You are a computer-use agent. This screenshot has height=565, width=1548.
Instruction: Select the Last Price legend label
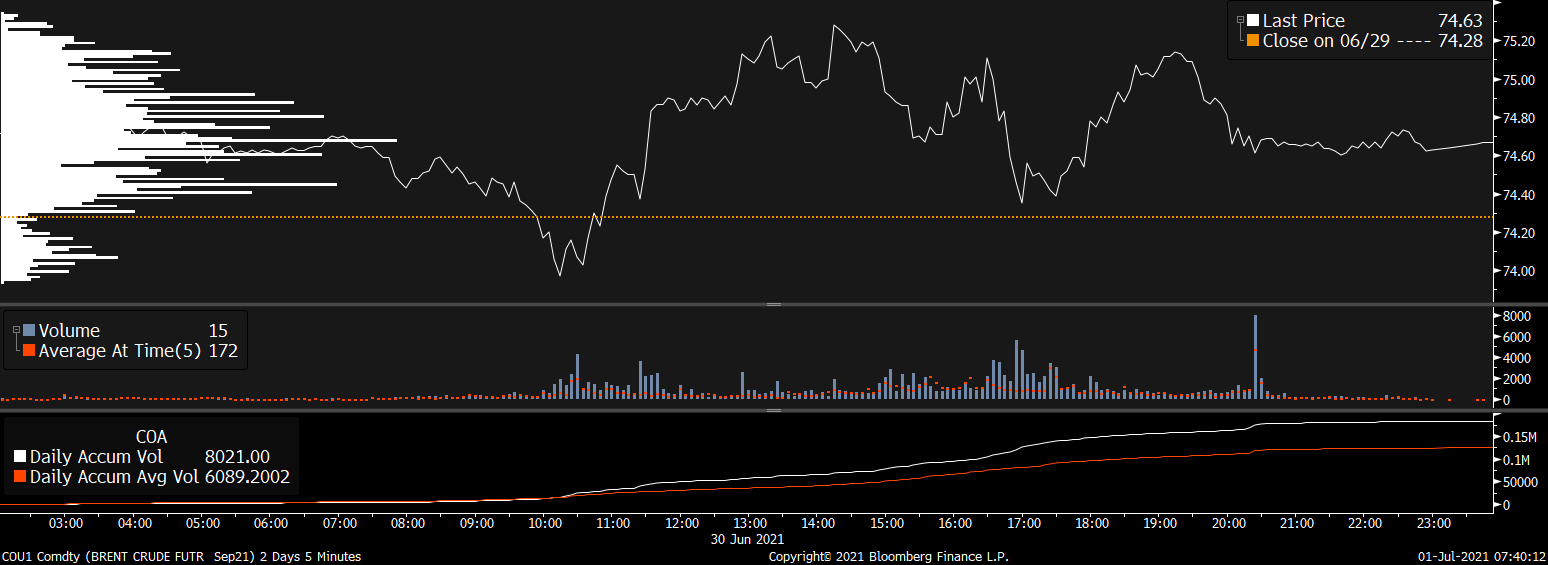coord(1303,21)
